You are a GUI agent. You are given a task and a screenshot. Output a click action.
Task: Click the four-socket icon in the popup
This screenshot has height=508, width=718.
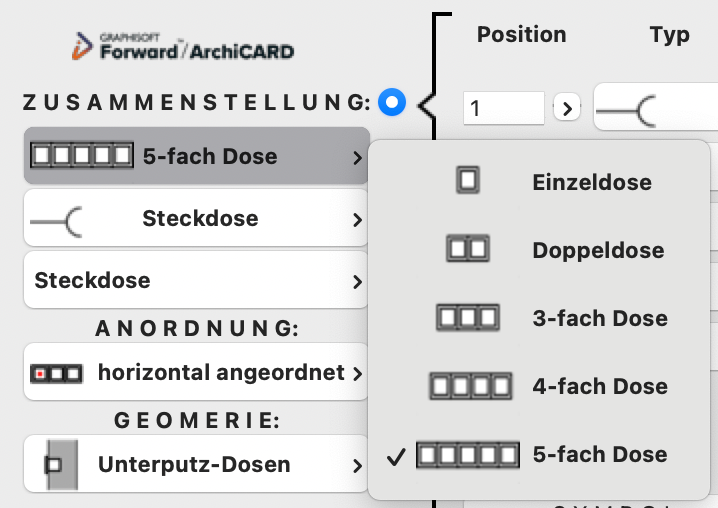tap(469, 386)
